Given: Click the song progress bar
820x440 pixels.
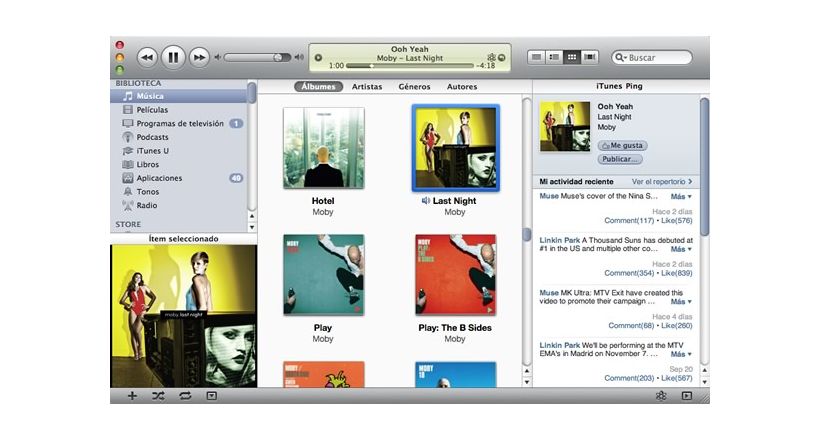Looking at the screenshot, I should tap(409, 66).
